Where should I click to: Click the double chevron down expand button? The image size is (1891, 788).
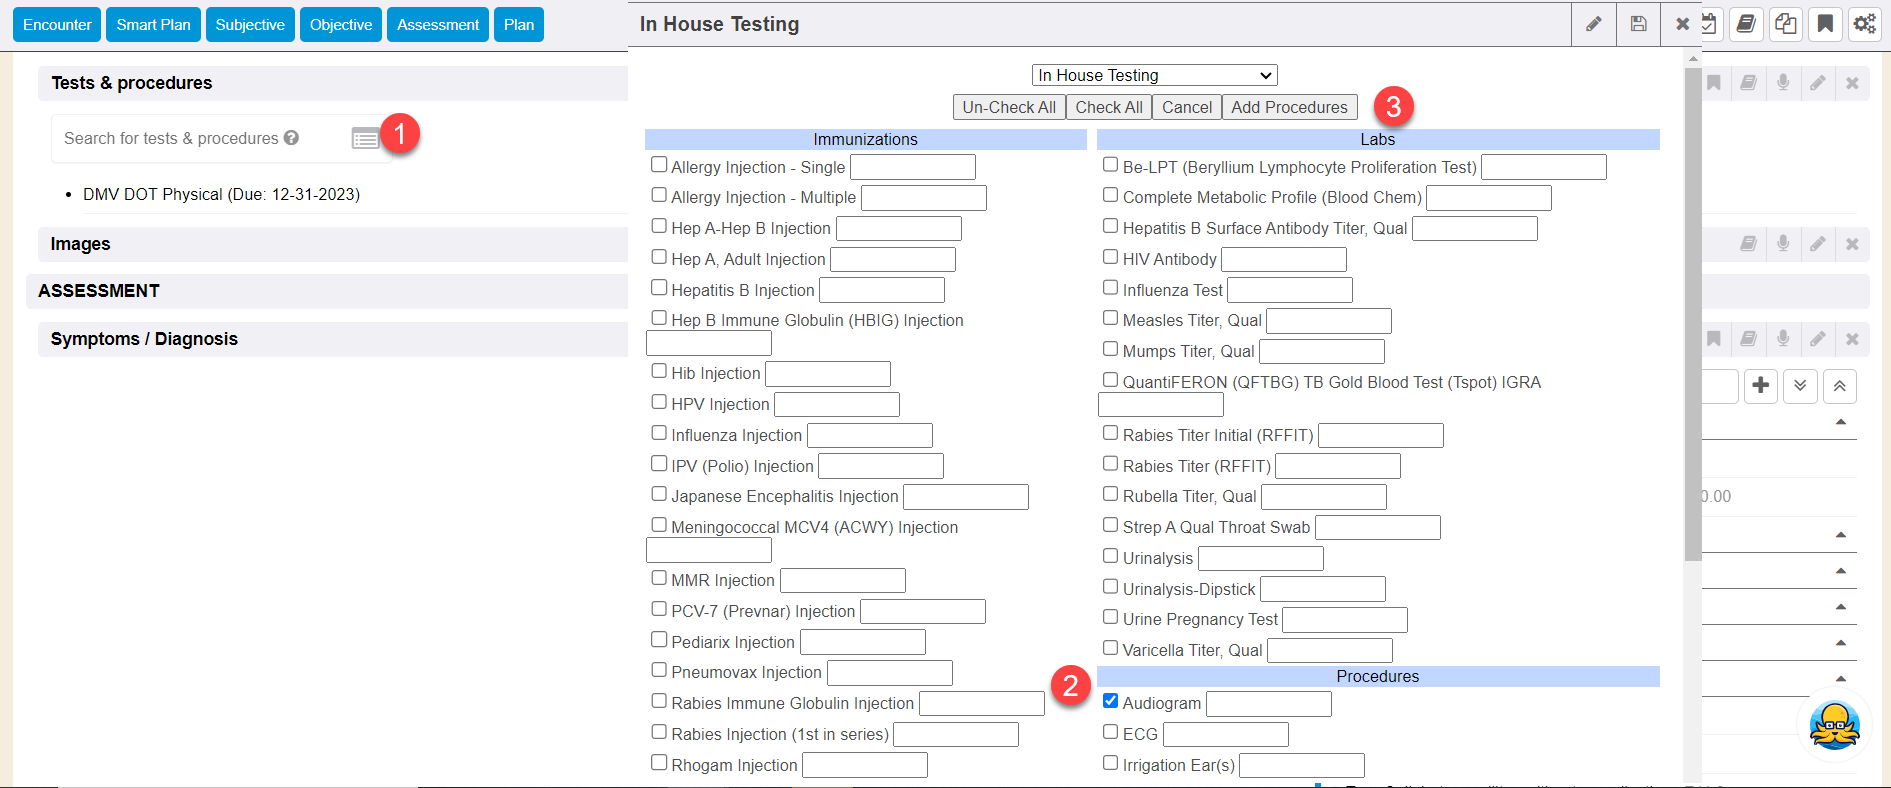coord(1800,386)
